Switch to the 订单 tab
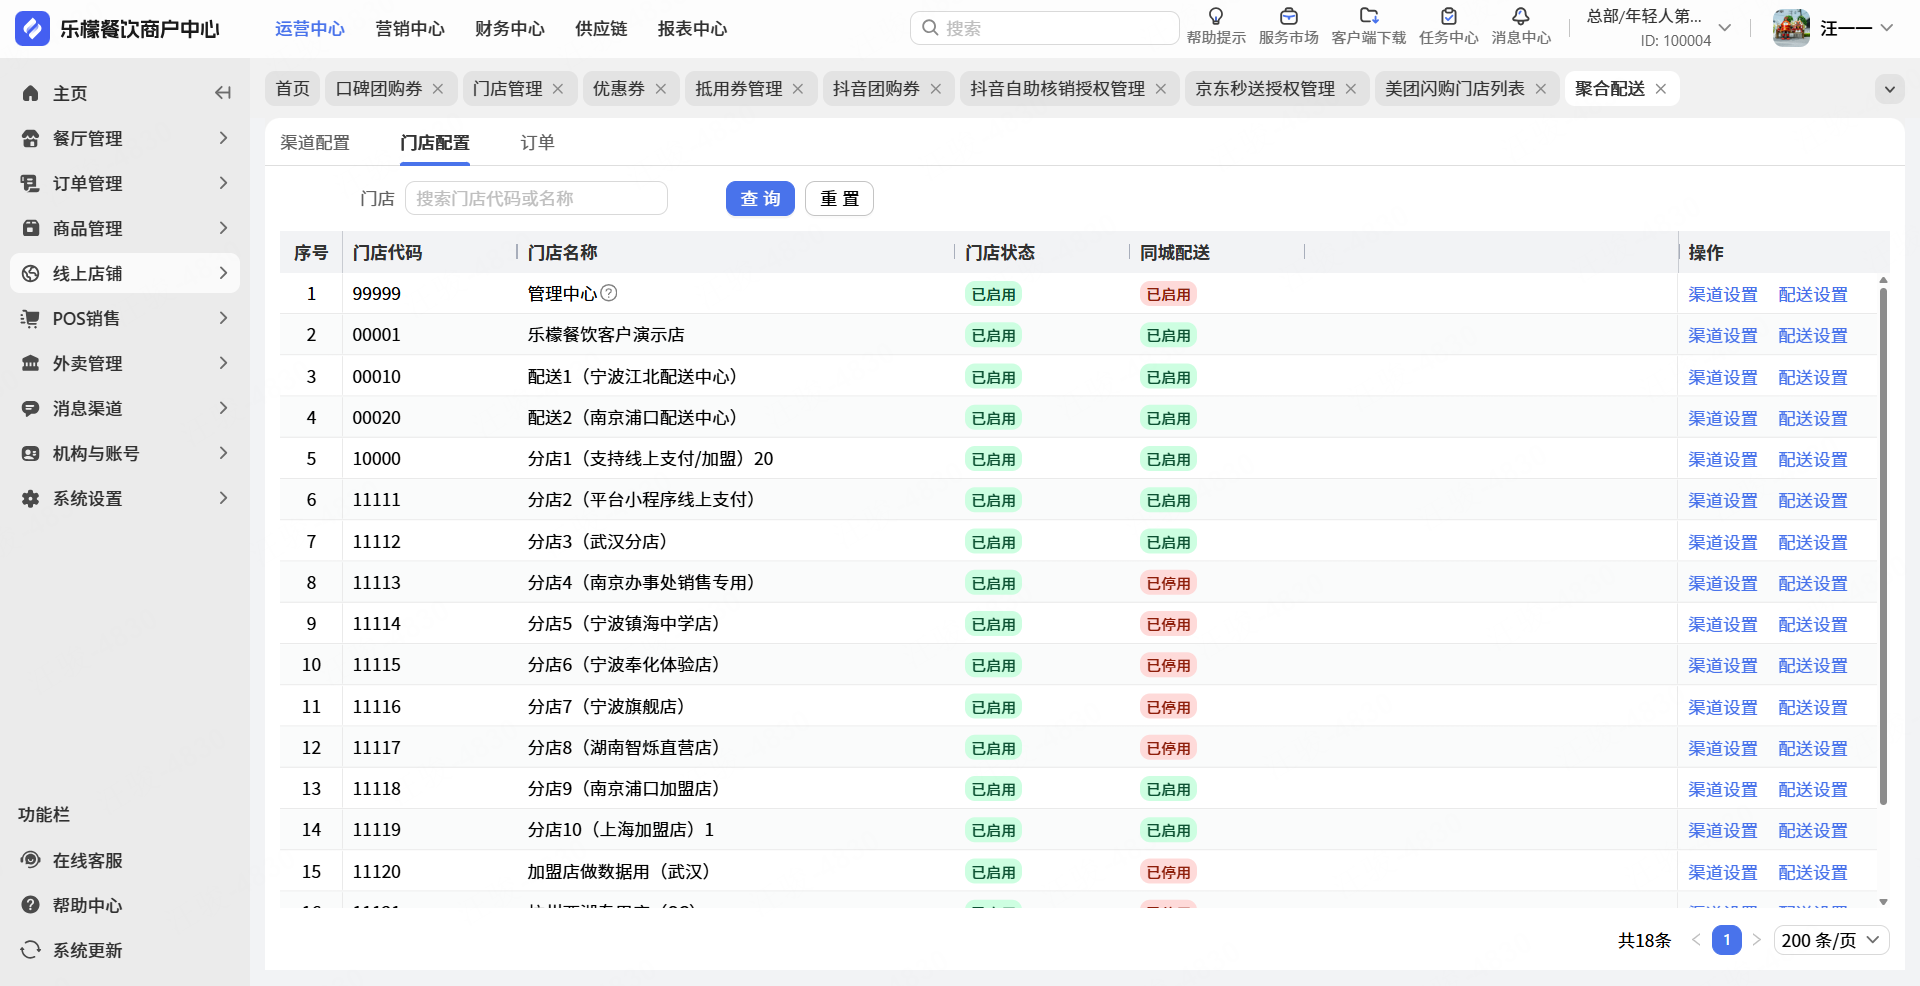 [537, 143]
